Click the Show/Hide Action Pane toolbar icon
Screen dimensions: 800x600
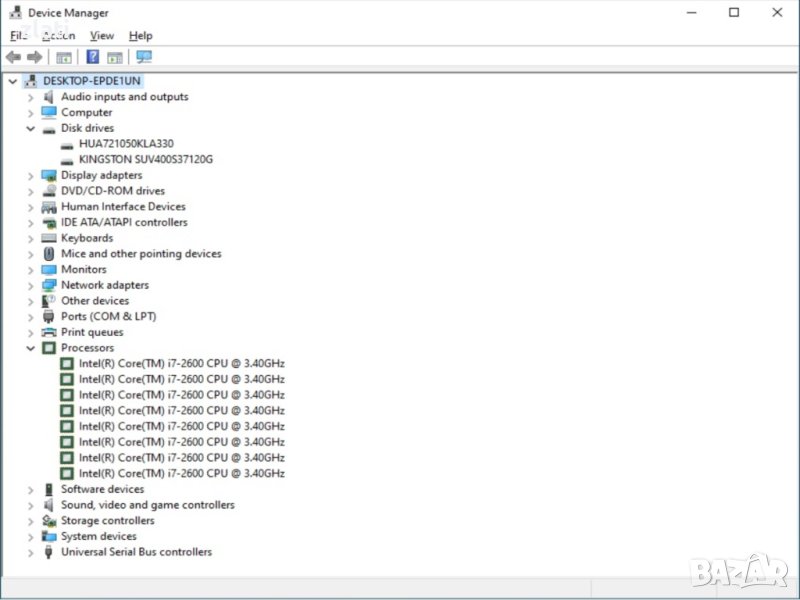pos(115,57)
